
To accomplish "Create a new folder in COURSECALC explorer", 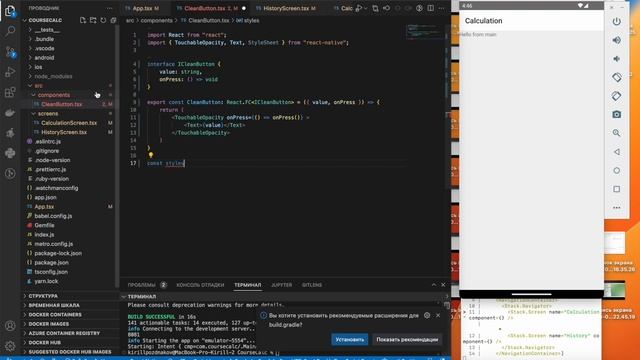I will click(93, 20).
